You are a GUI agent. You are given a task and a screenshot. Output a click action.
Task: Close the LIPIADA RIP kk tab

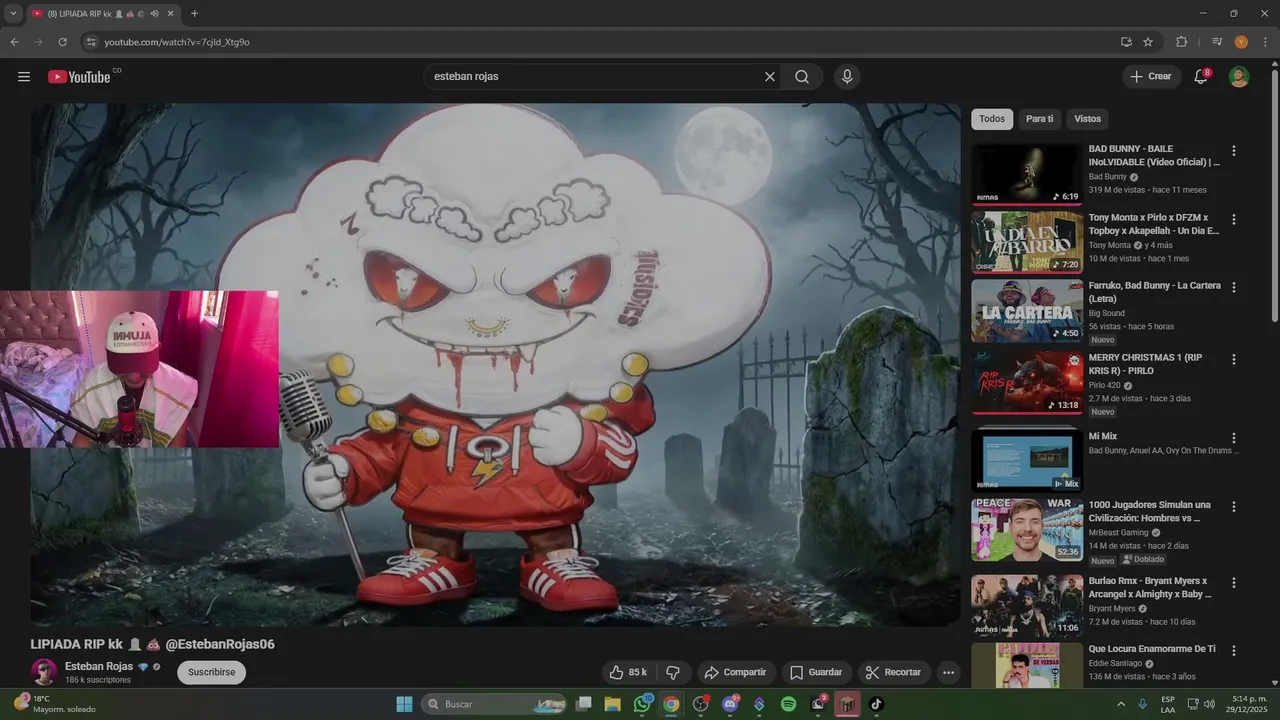[170, 14]
